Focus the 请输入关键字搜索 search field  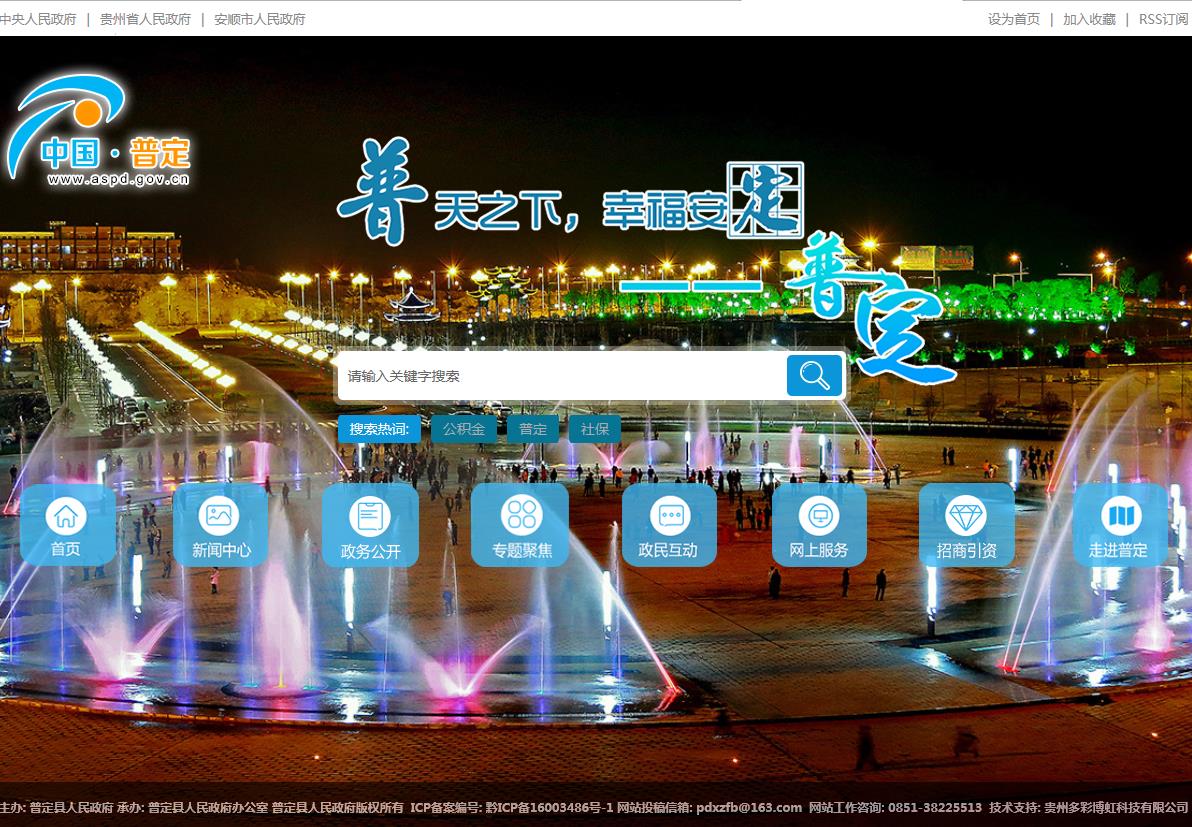pos(561,375)
